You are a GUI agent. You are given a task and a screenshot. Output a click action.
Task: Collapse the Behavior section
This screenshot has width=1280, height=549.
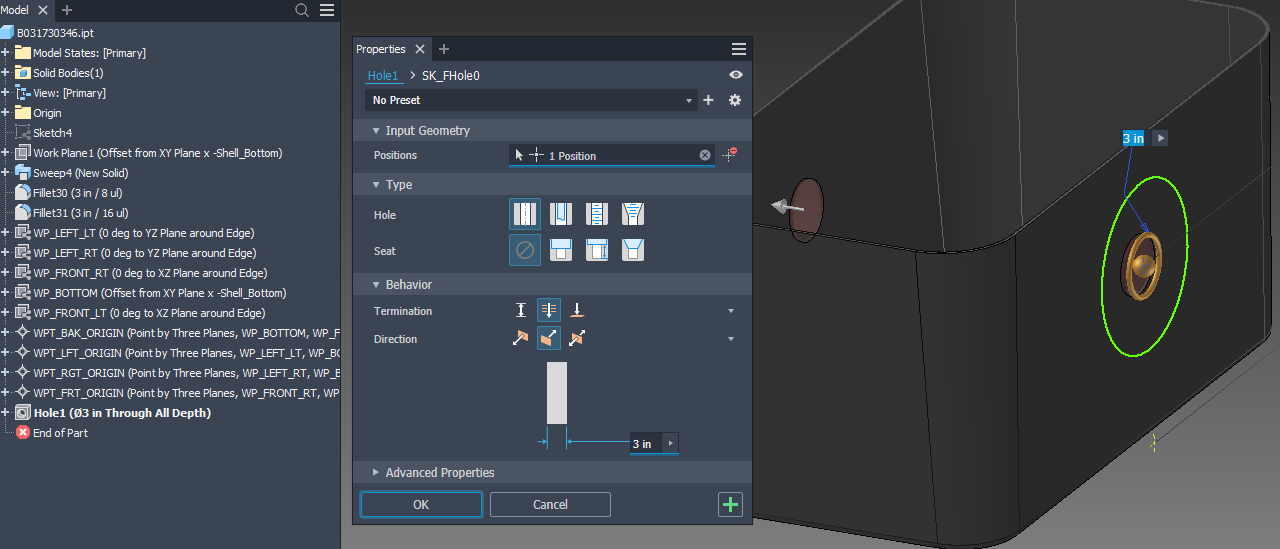[376, 285]
